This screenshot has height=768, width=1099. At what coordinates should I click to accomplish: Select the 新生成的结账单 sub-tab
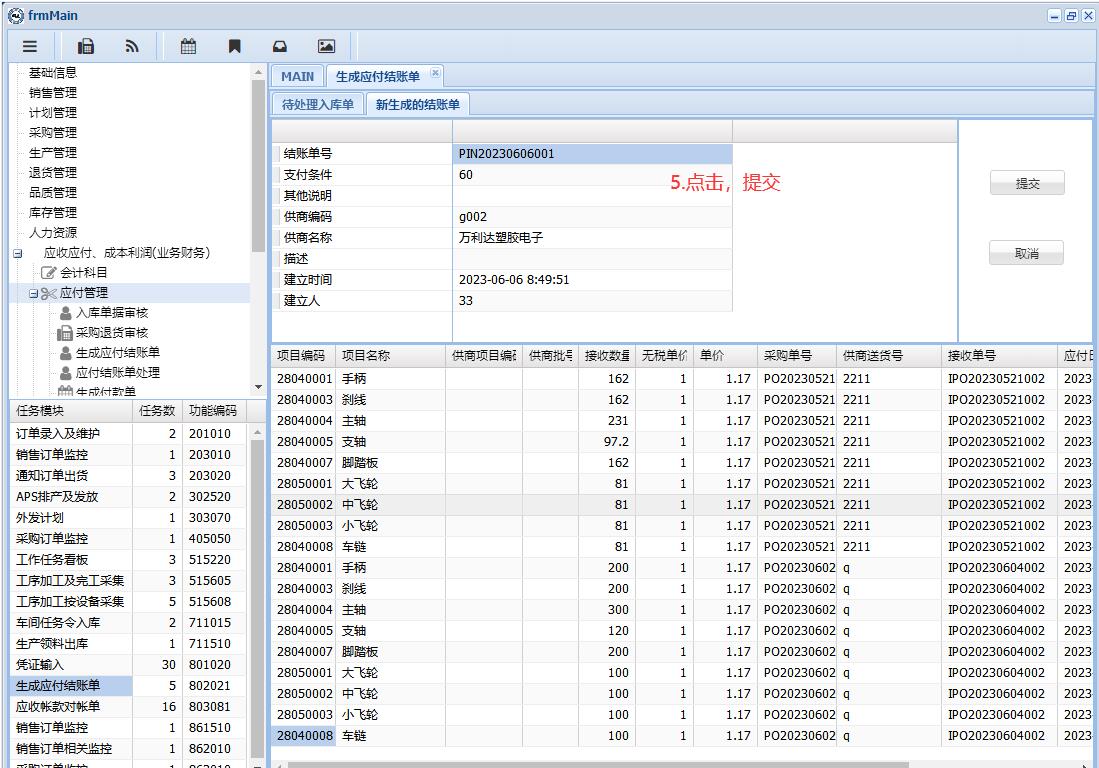[x=418, y=104]
